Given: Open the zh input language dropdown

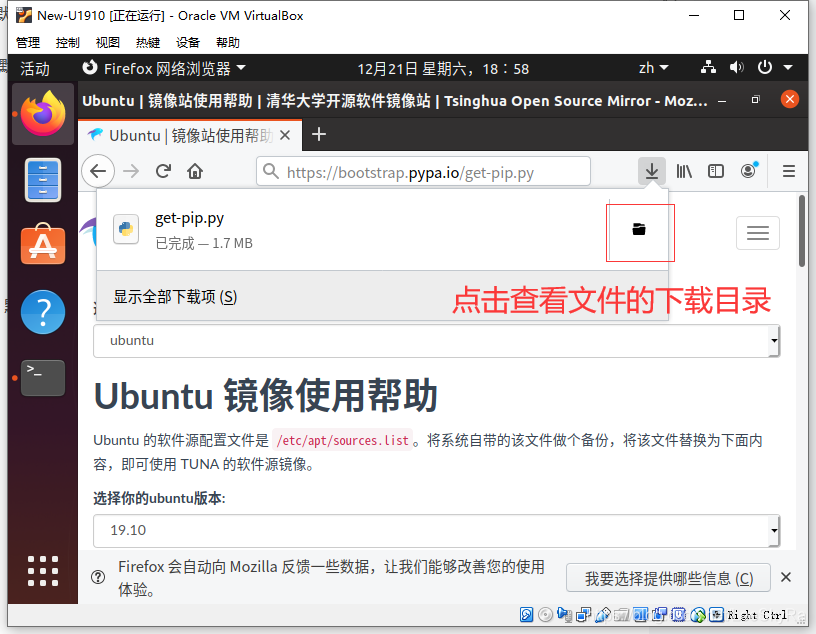Looking at the screenshot, I should (654, 68).
